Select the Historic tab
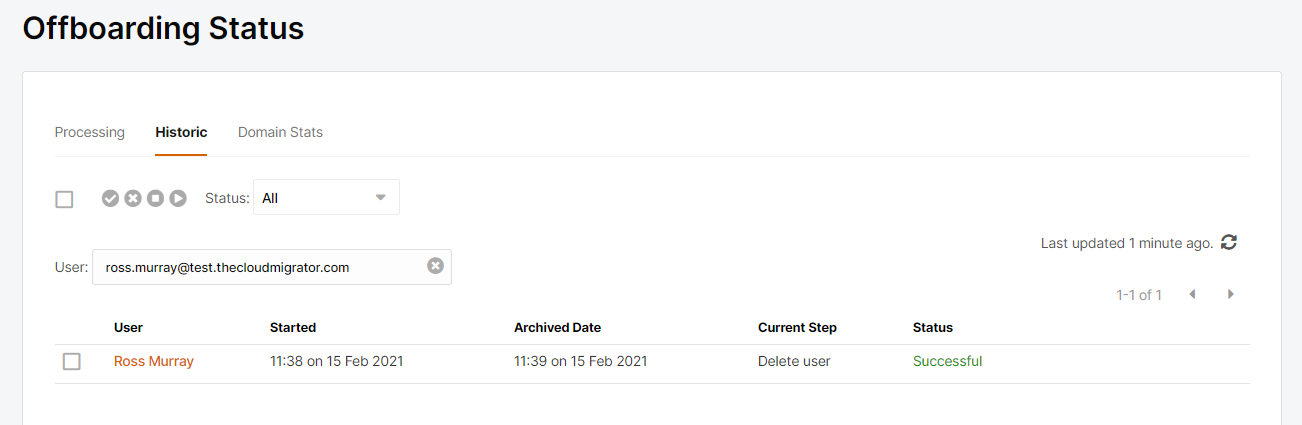The width and height of the screenshot is (1302, 425). click(x=181, y=132)
